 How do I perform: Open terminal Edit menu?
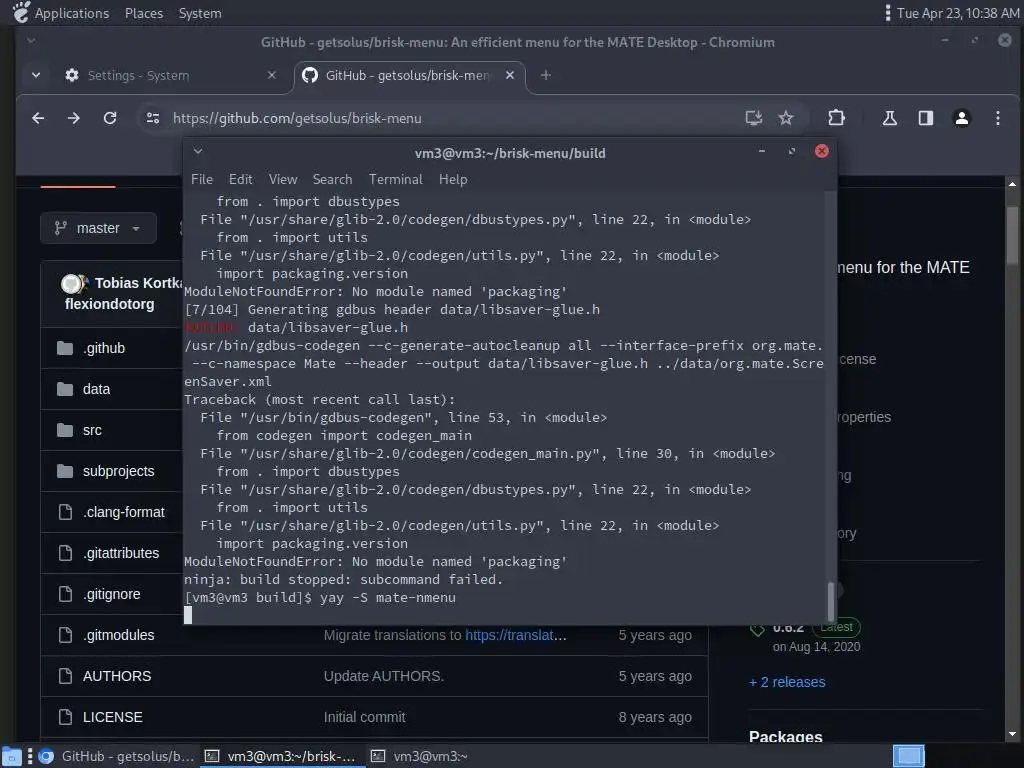point(240,180)
